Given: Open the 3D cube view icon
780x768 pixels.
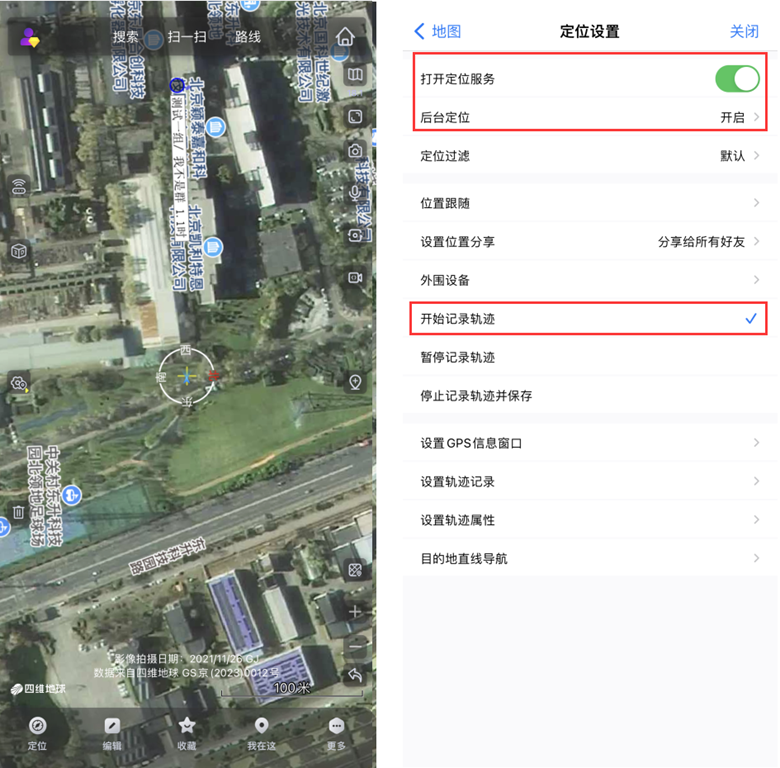Looking at the screenshot, I should (18, 251).
